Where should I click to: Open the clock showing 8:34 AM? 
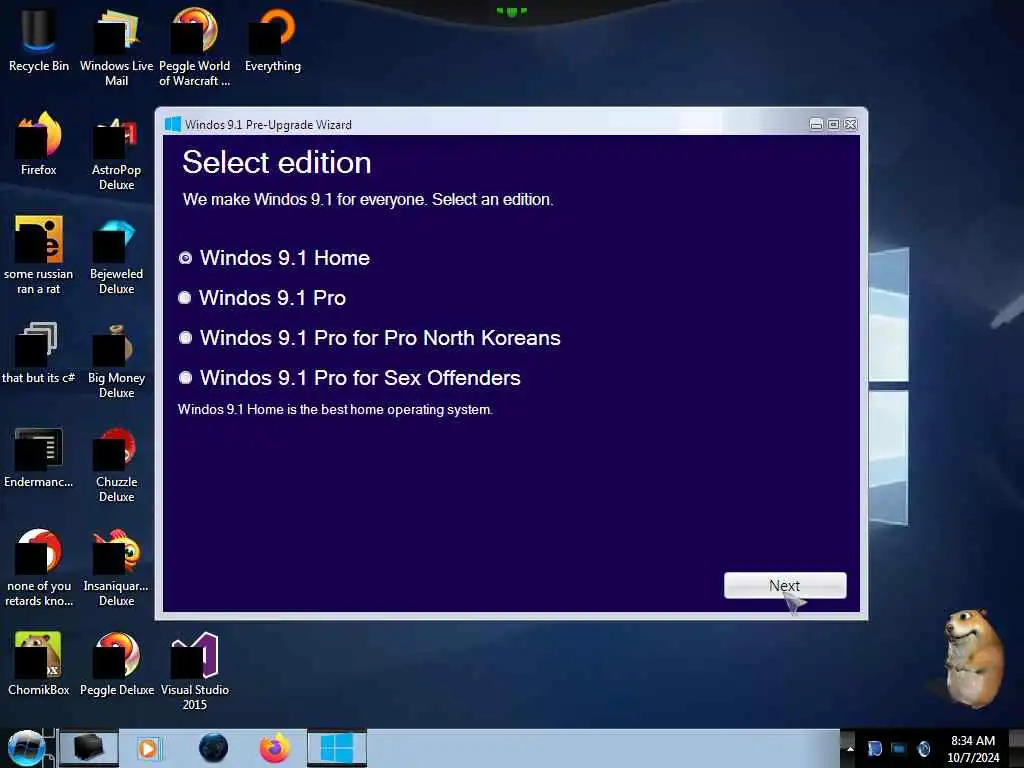[973, 749]
